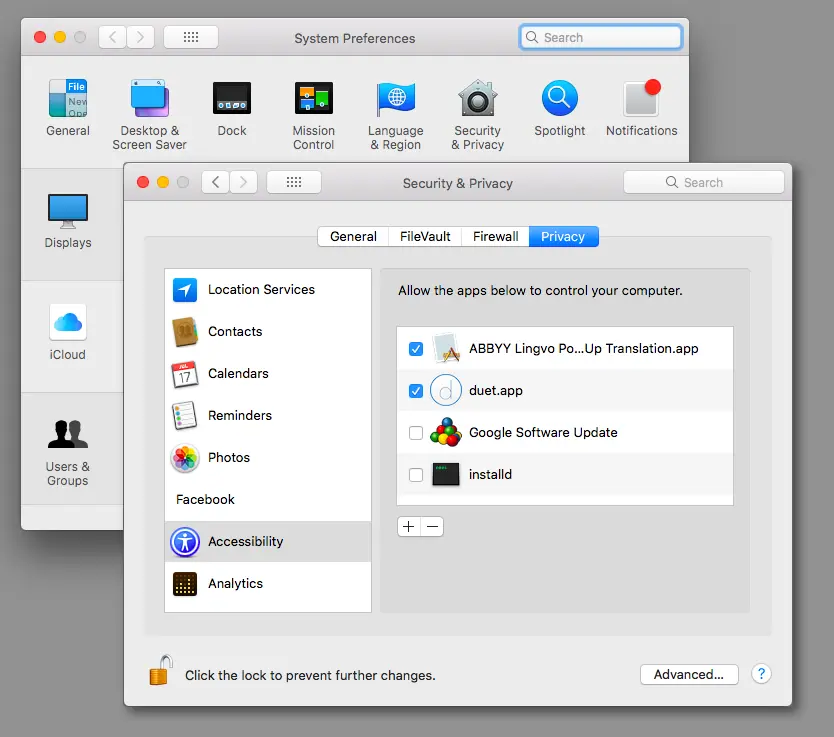Choose Photos in the privacy sidebar
834x737 pixels.
[x=229, y=458]
